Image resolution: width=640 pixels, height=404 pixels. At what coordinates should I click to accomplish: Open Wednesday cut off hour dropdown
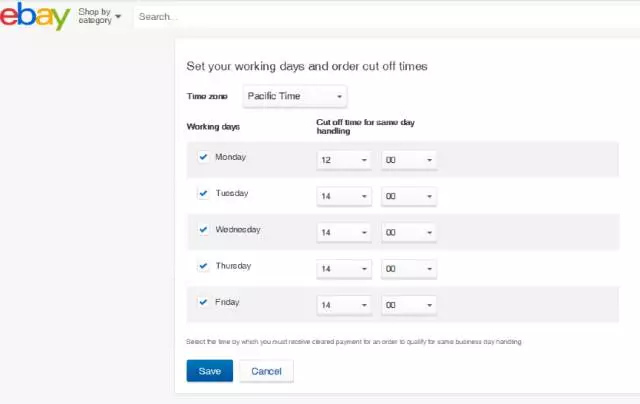(x=343, y=232)
